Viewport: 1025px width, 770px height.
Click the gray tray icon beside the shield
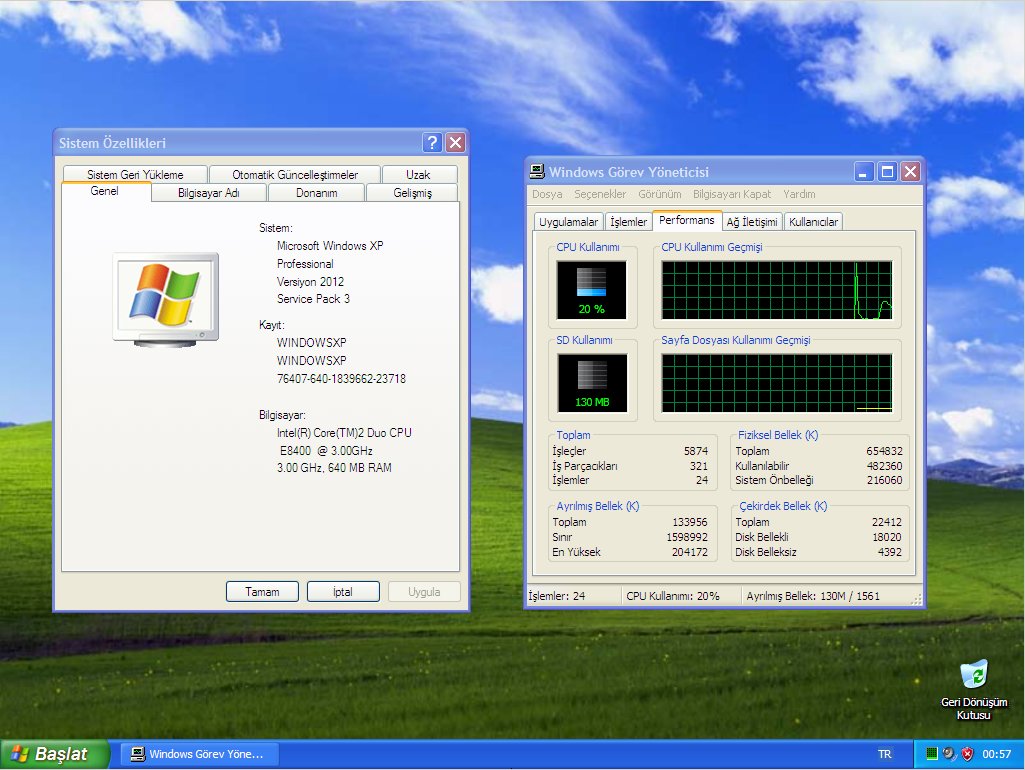949,754
